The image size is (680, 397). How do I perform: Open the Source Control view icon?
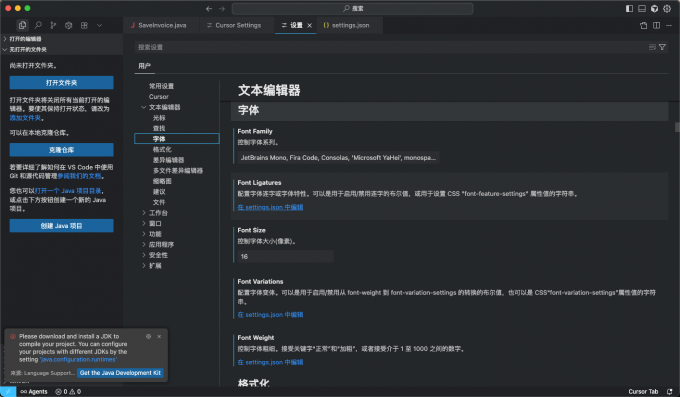click(x=53, y=25)
